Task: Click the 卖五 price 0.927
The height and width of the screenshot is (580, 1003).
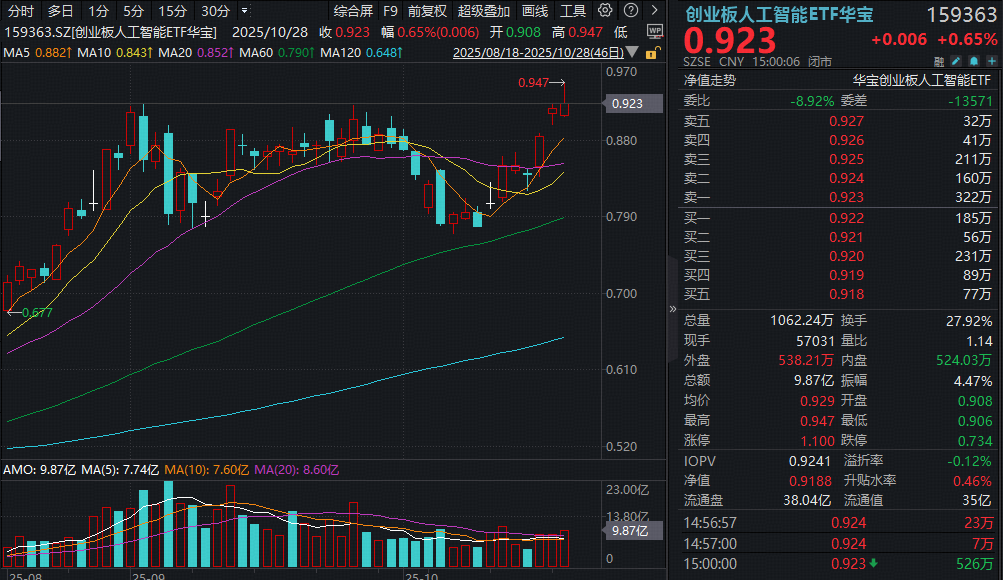Action: coord(846,121)
